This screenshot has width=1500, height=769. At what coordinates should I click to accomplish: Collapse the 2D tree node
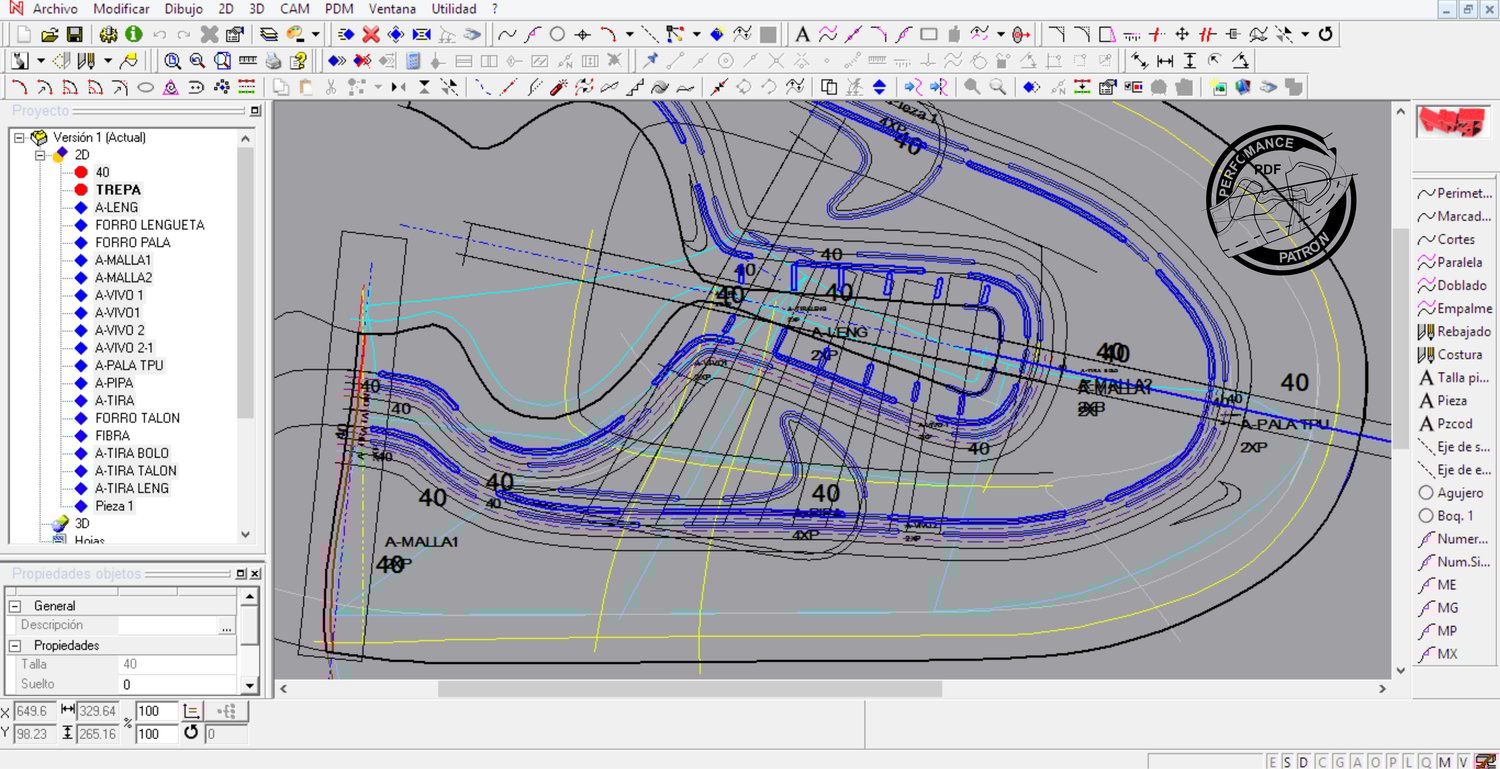click(x=40, y=155)
